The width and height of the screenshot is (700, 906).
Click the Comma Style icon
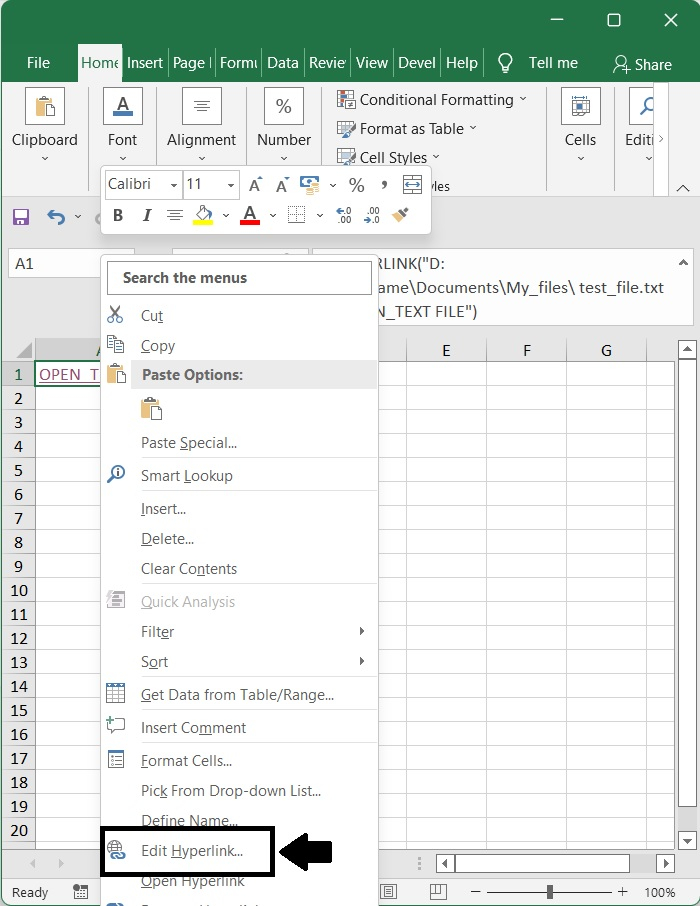[x=384, y=185]
